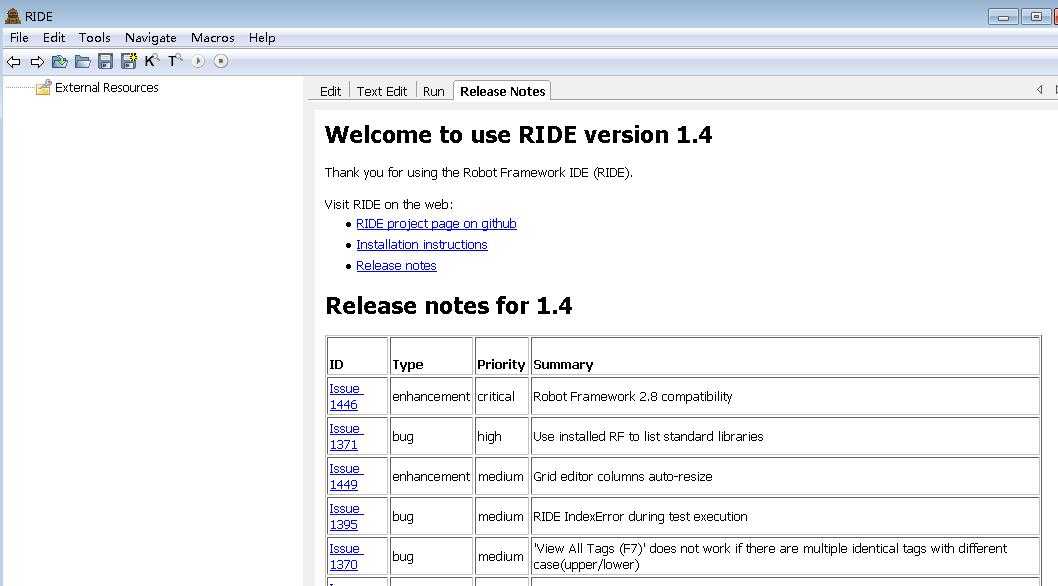1058x586 pixels.
Task: Click the Save All icon with yellow star
Action: pos(128,61)
